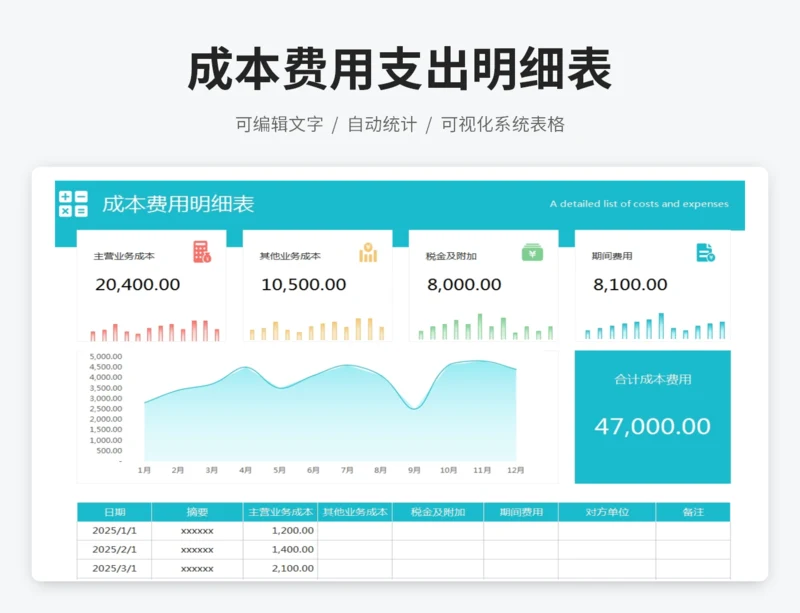Screen dimensions: 800x613
Task: Click the 9月 dip in the area chart
Action: point(414,407)
